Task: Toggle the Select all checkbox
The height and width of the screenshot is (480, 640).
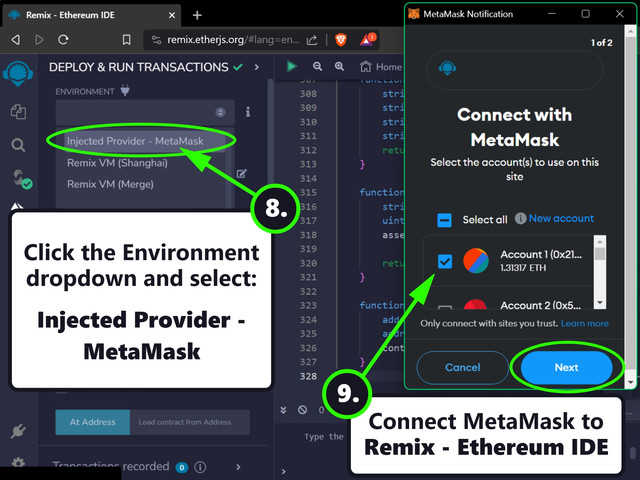Action: point(445,220)
